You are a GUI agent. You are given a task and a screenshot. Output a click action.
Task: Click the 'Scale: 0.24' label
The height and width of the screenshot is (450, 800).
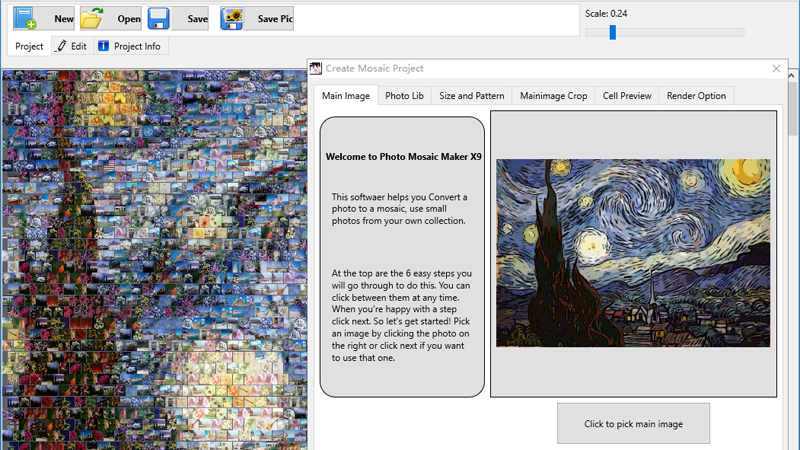pyautogui.click(x=606, y=14)
